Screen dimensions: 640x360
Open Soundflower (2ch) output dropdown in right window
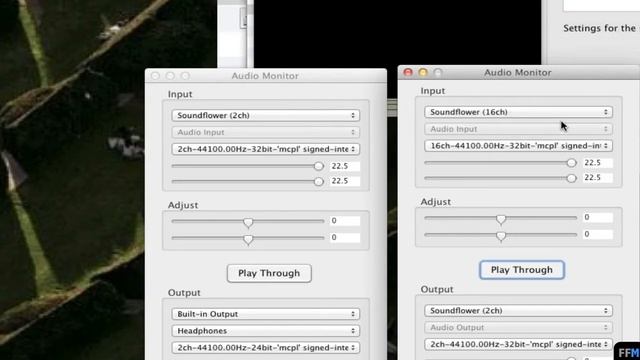coord(518,311)
